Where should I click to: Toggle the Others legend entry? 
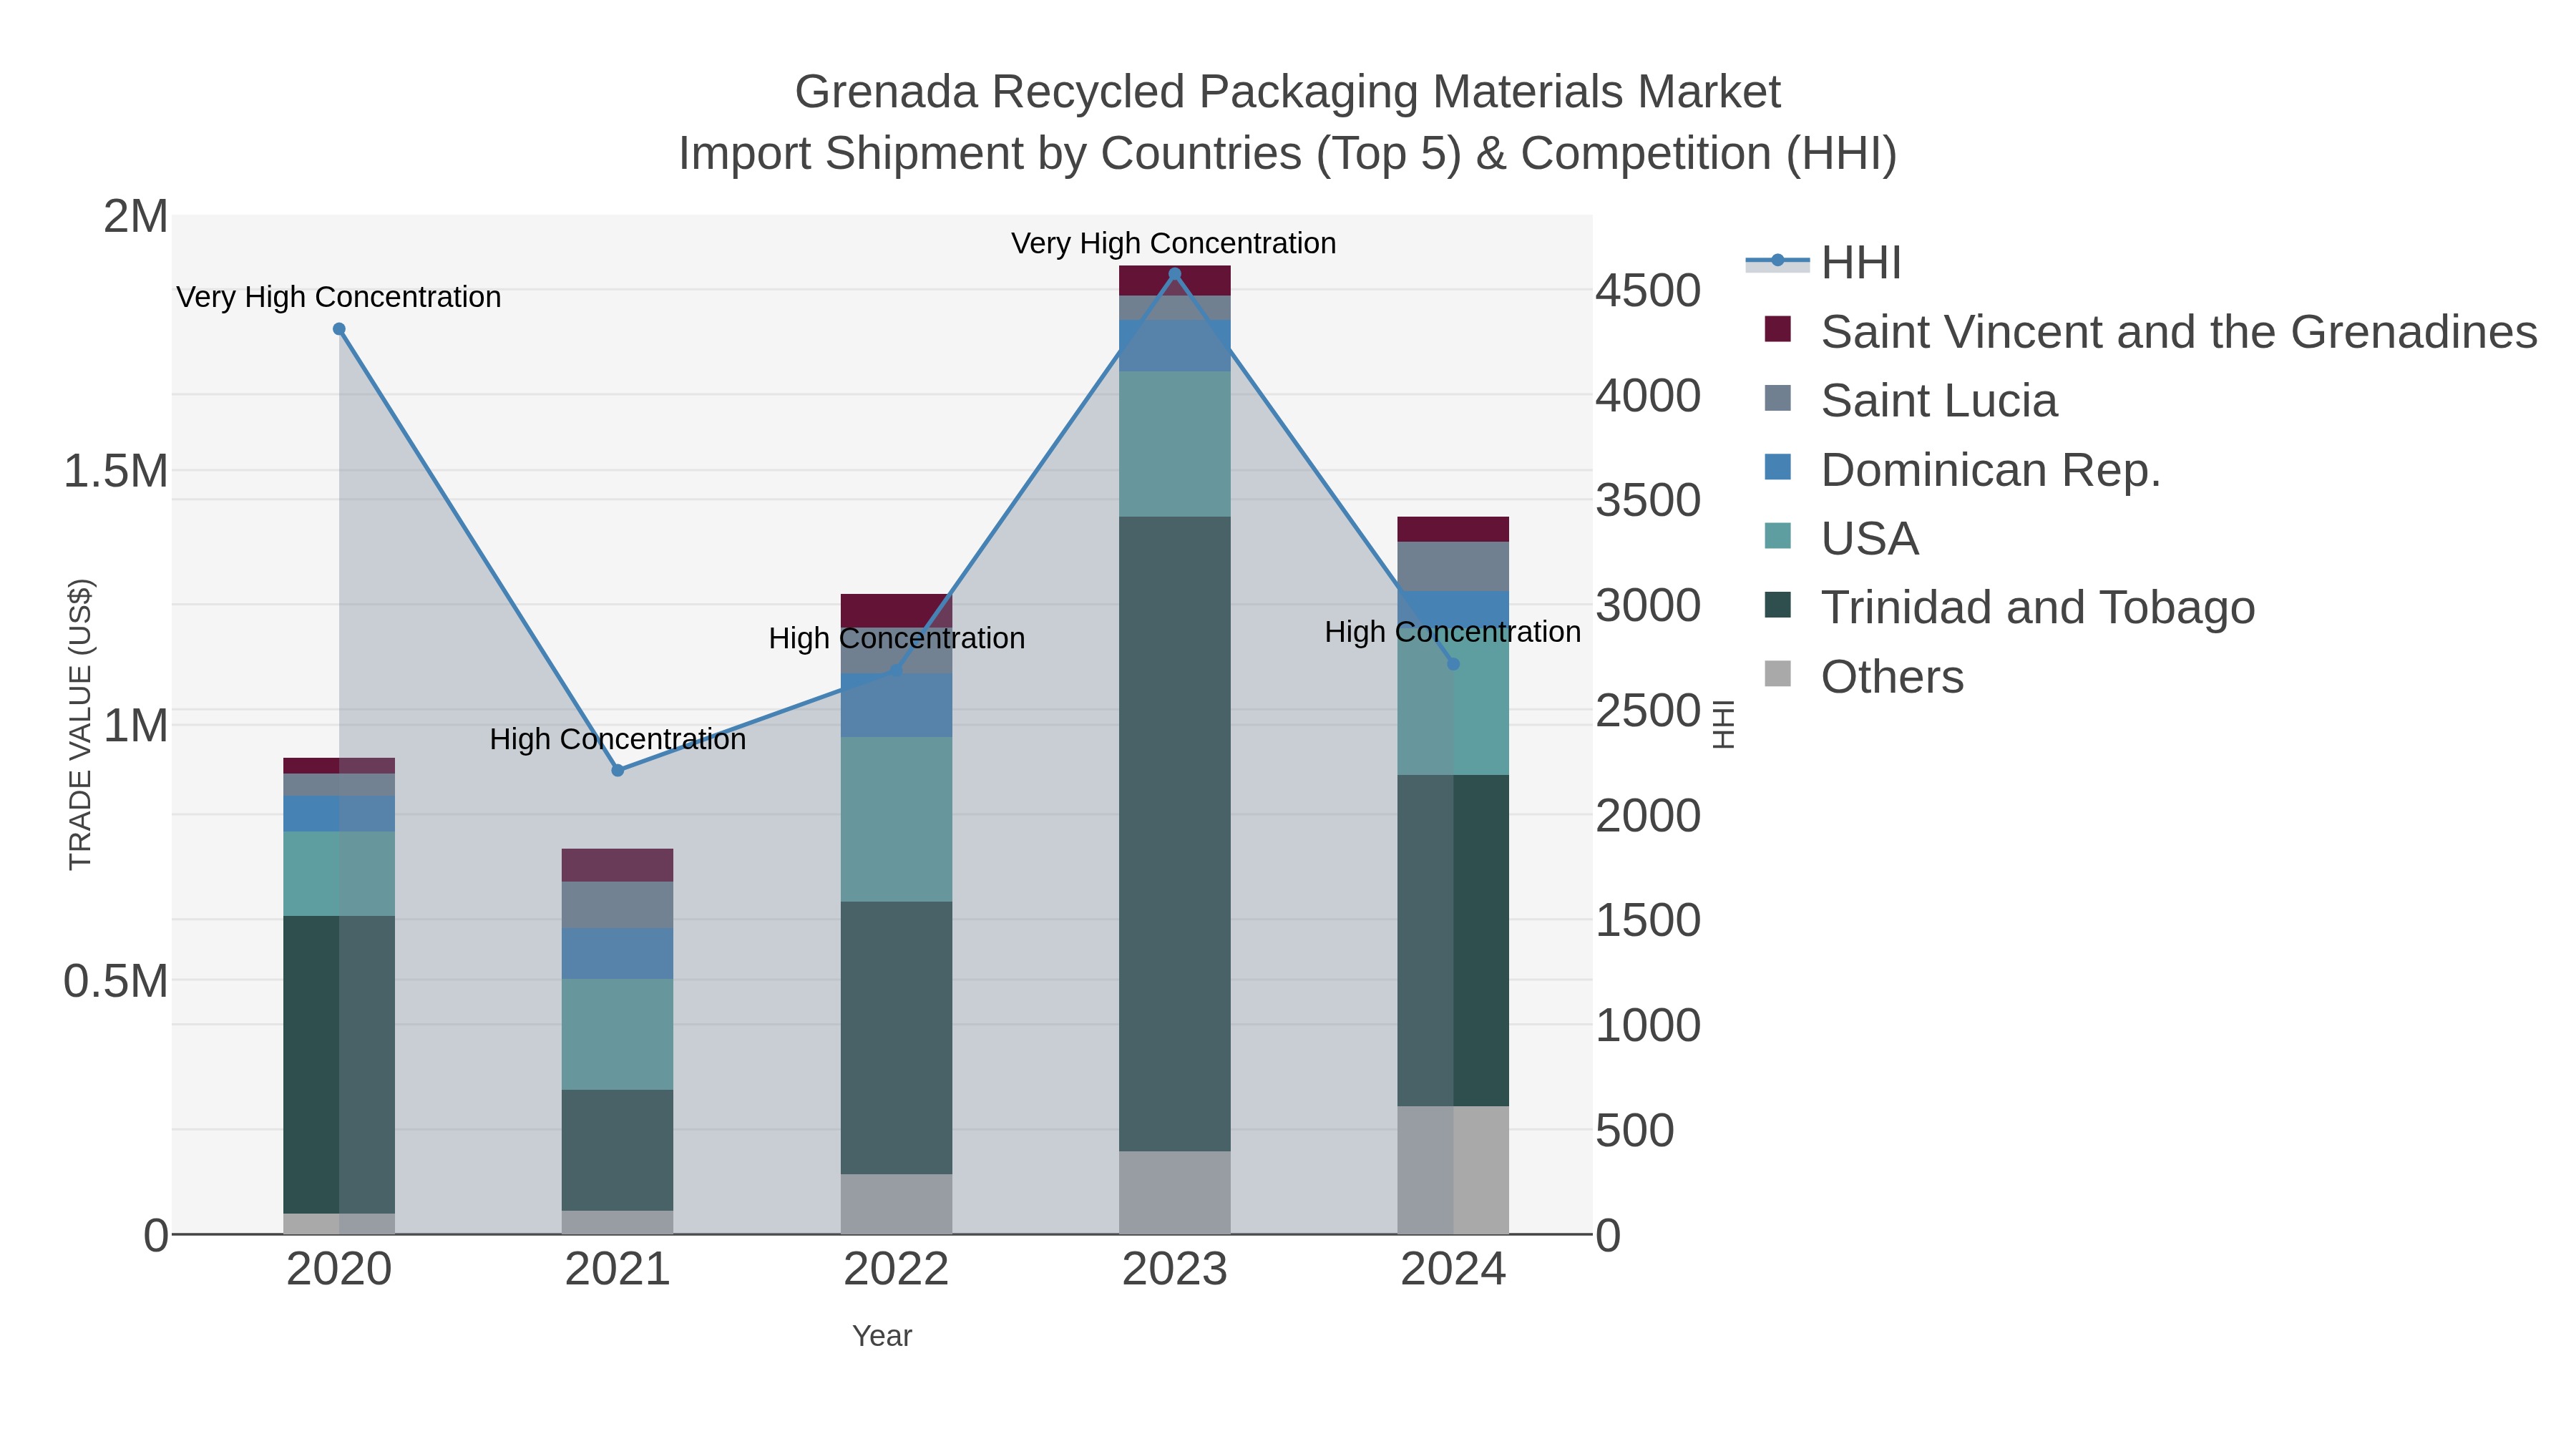(x=1863, y=677)
